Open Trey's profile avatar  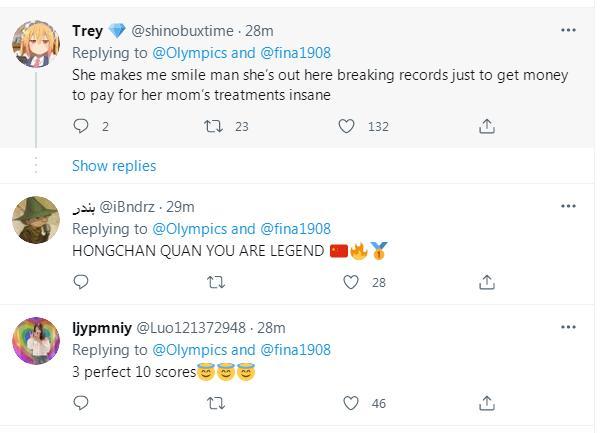pos(36,43)
